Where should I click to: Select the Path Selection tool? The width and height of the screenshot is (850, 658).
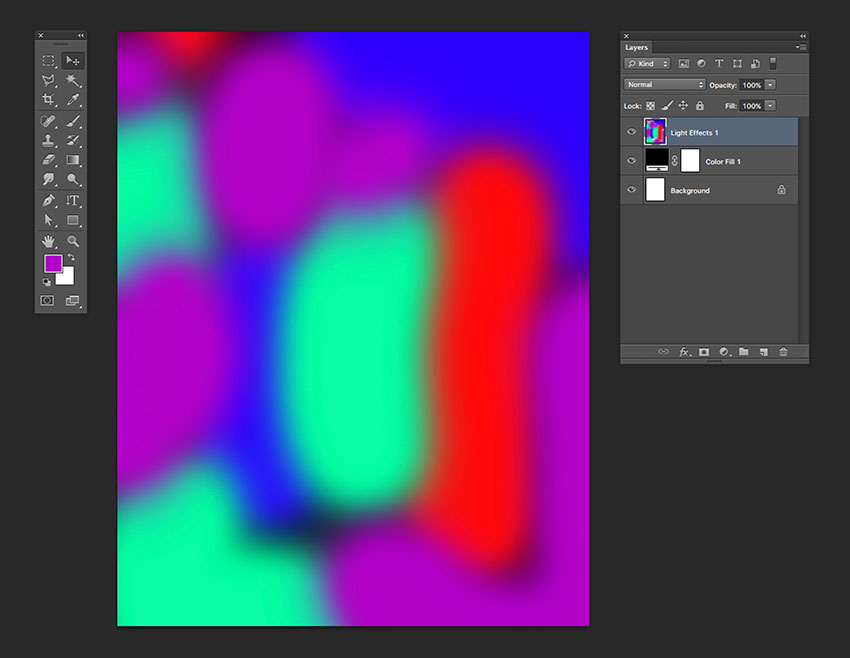pyautogui.click(x=48, y=220)
